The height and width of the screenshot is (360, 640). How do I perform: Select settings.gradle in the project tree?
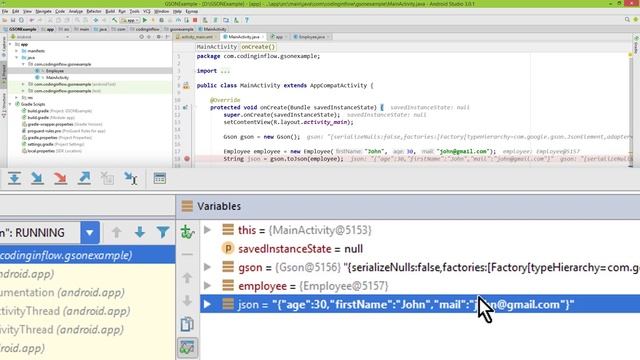coord(40,144)
